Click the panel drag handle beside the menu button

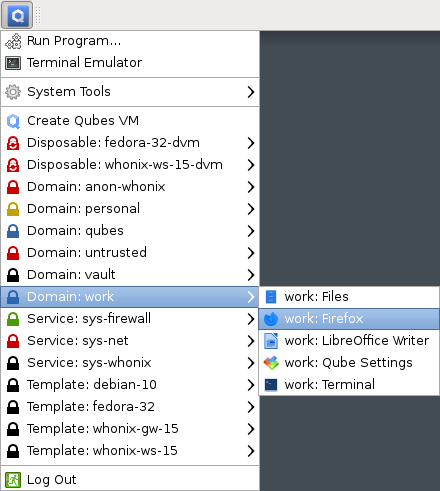[38, 15]
